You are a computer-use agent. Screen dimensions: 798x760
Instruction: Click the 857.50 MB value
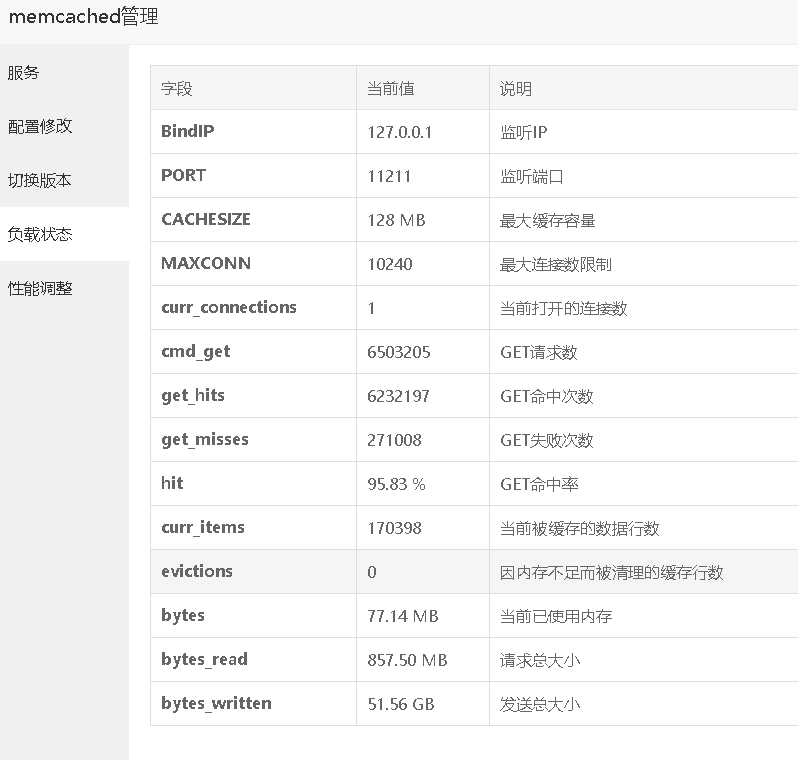click(x=407, y=660)
